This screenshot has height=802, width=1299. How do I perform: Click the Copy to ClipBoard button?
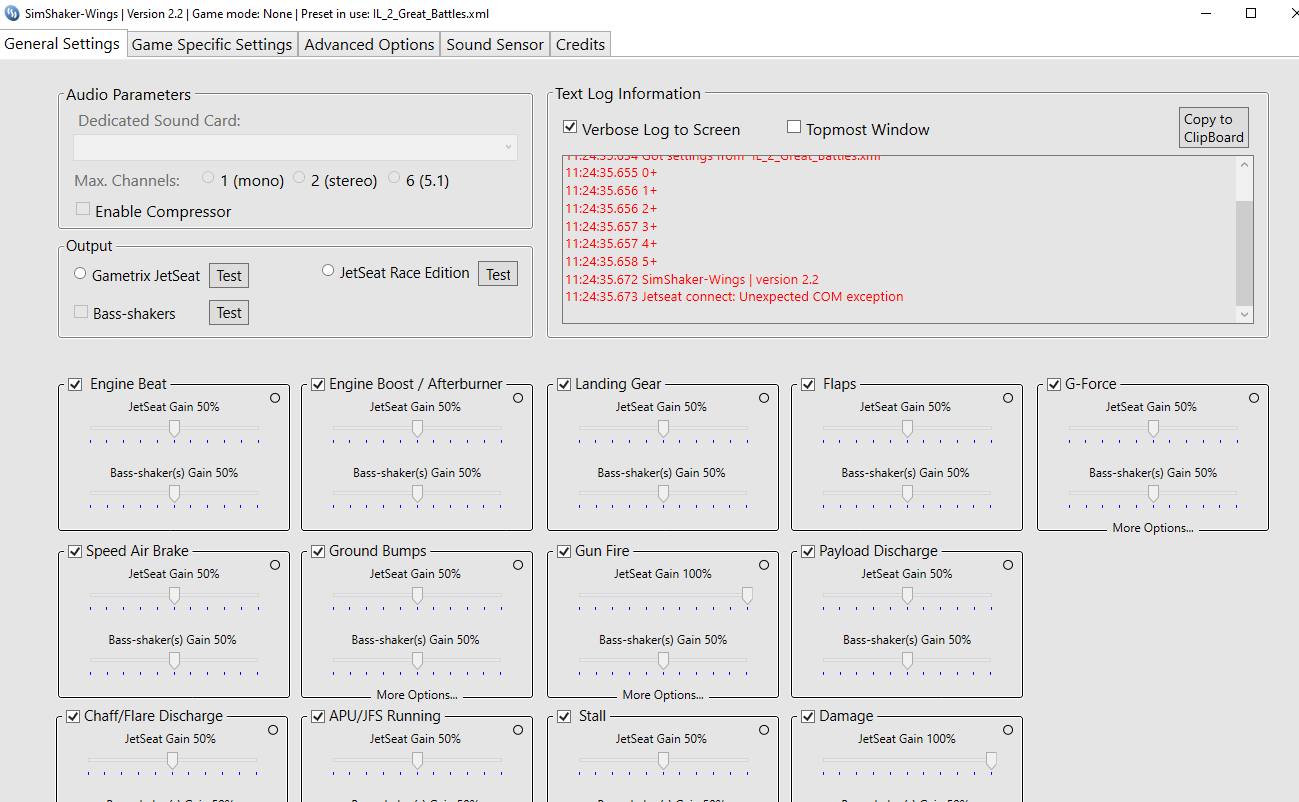1214,128
